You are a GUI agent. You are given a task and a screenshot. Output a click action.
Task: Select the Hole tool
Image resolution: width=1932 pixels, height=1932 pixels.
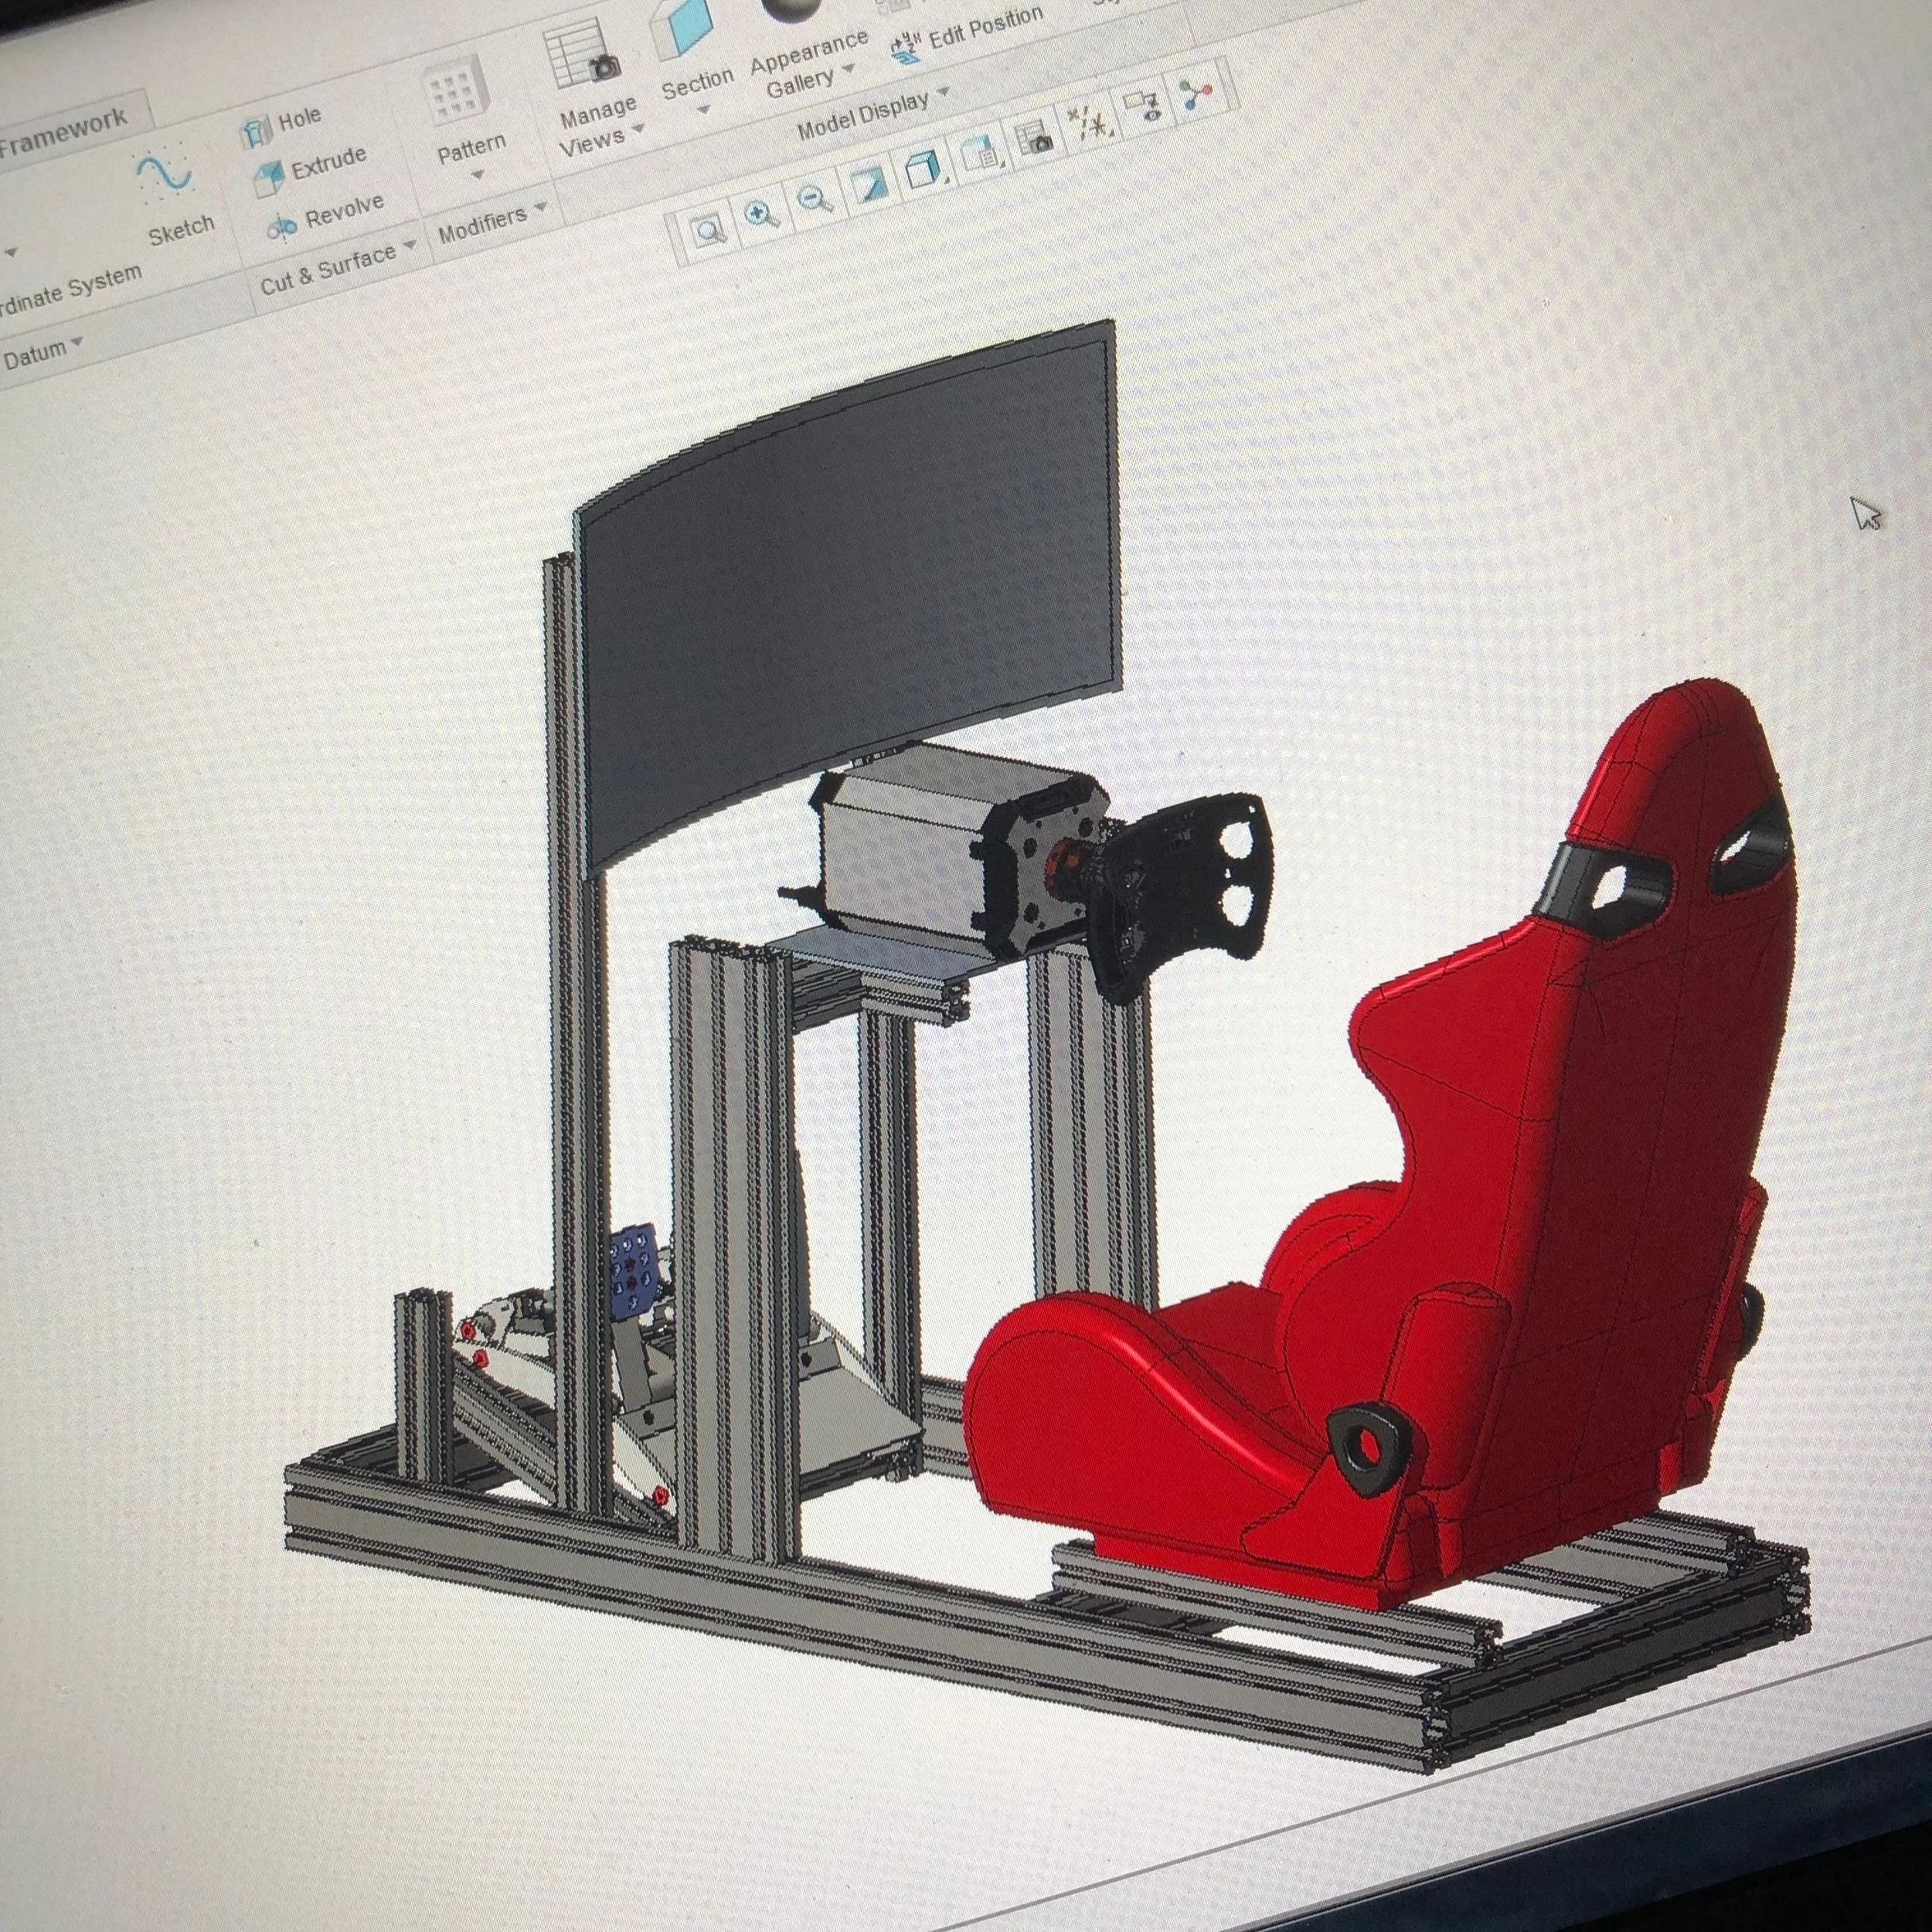[x=282, y=125]
